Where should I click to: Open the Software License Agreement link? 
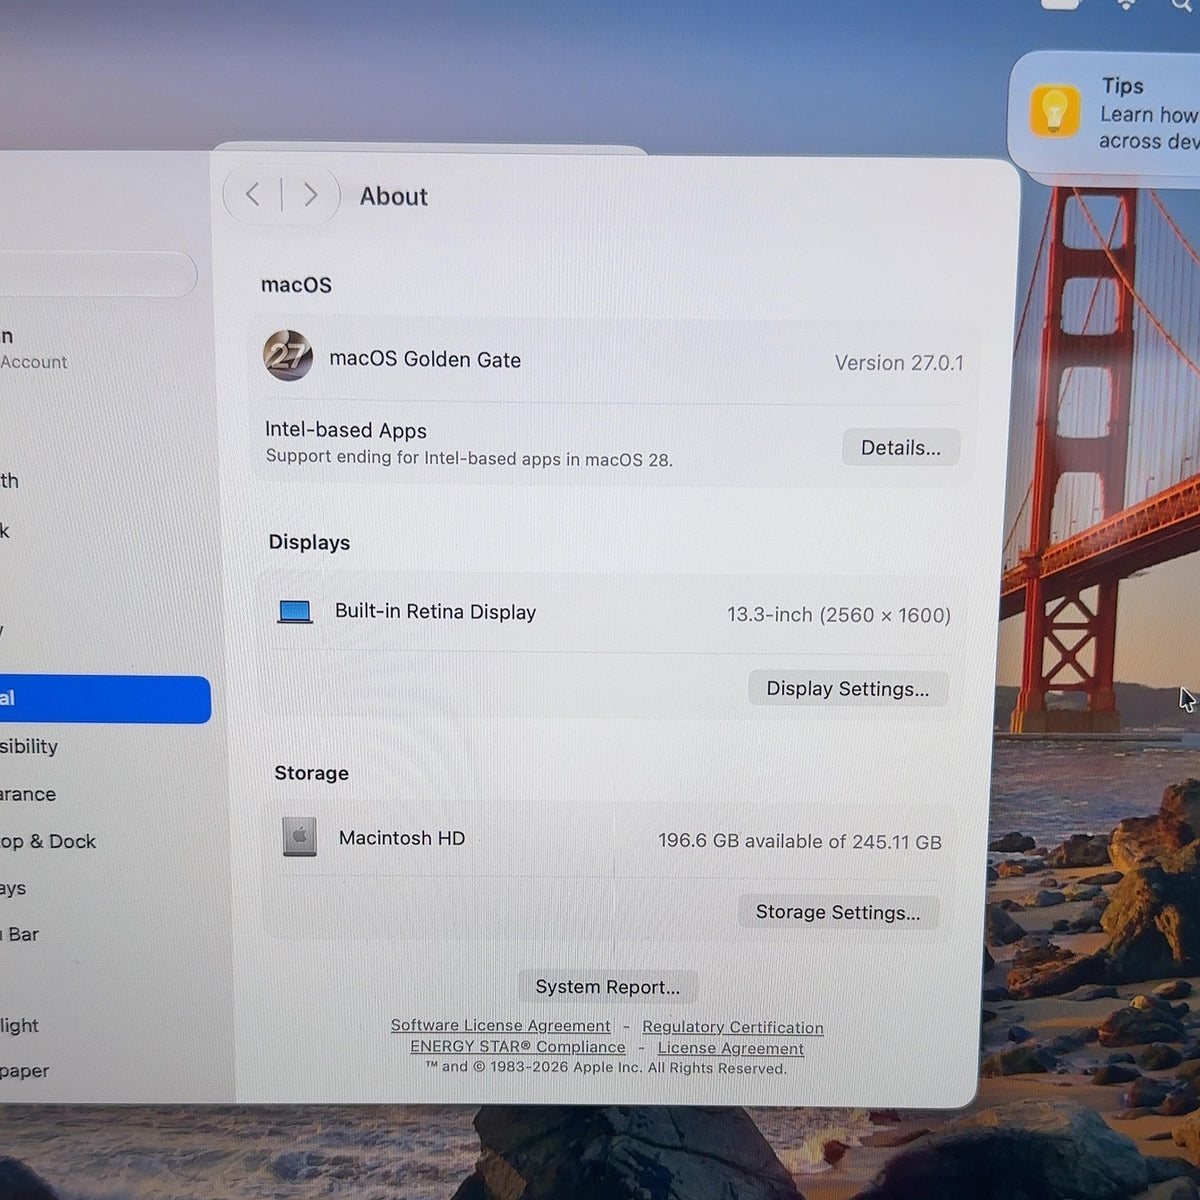(500, 1025)
